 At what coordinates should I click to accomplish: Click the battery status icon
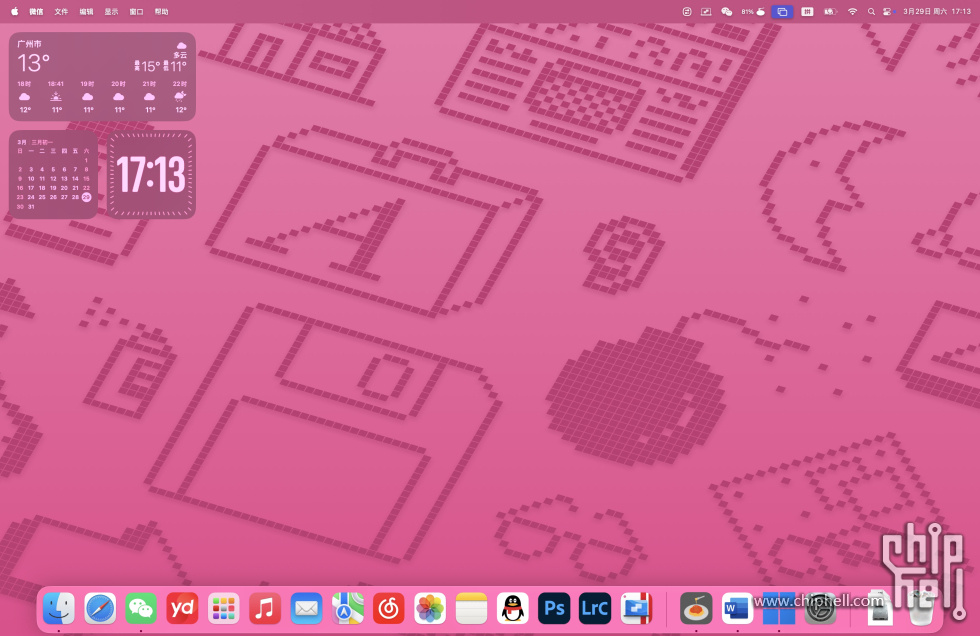click(830, 11)
